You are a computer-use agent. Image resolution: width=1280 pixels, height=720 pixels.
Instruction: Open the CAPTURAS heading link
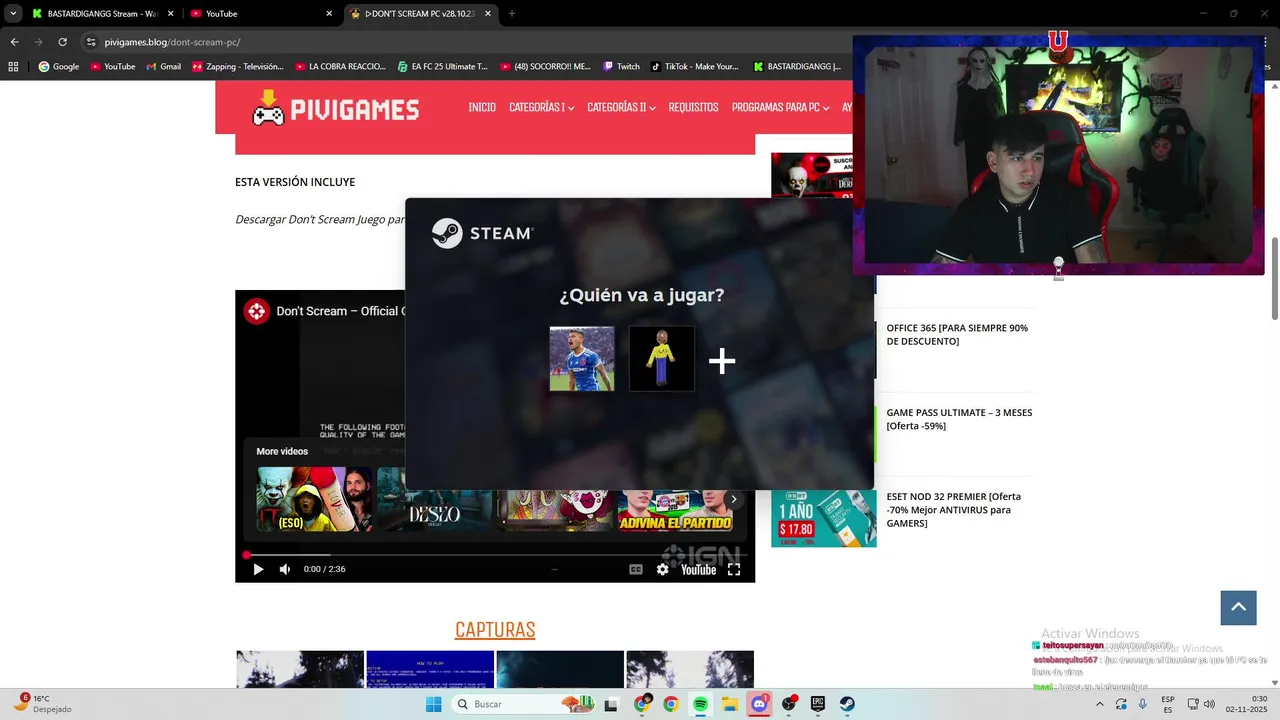(x=495, y=629)
